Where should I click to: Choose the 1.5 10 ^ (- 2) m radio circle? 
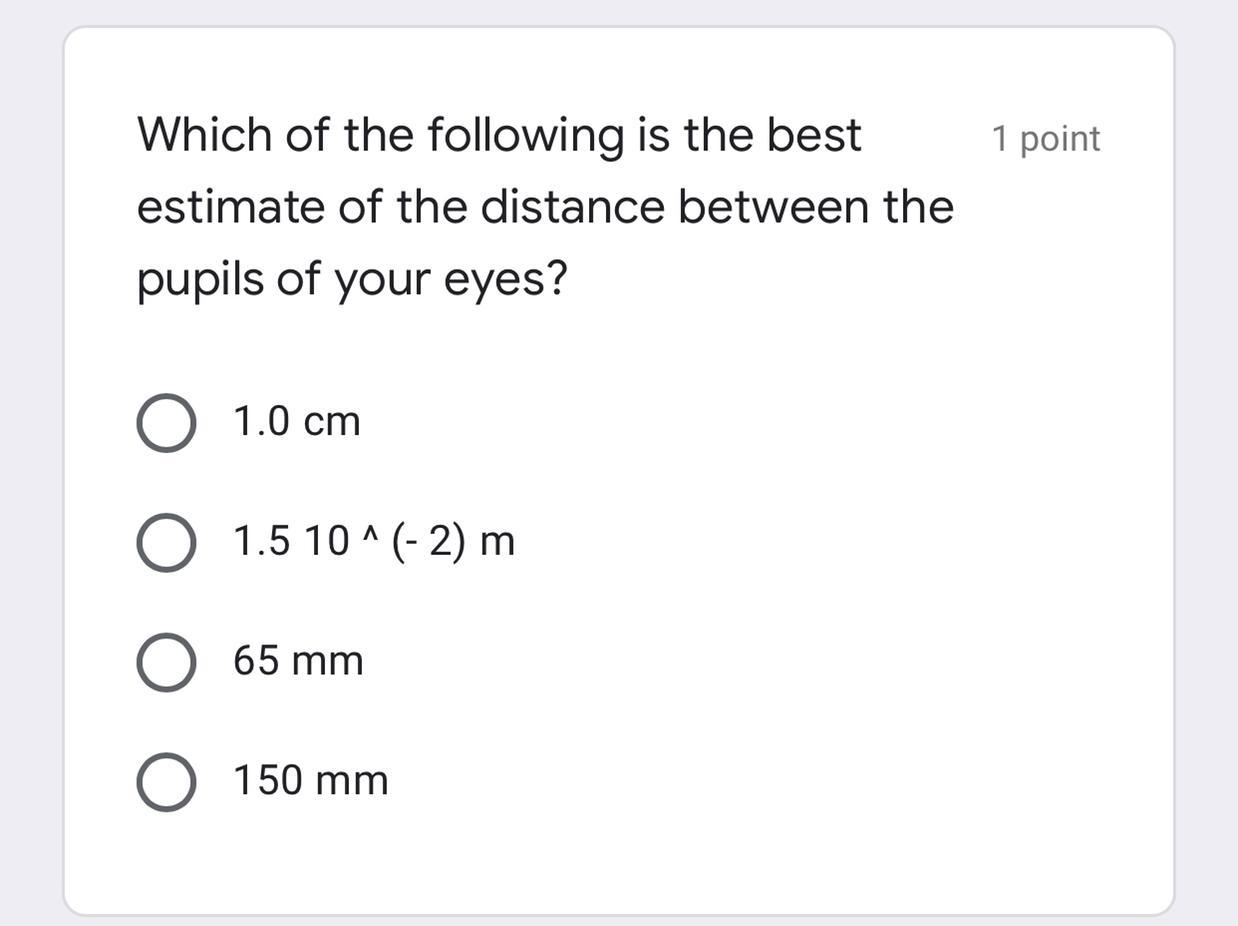[166, 543]
